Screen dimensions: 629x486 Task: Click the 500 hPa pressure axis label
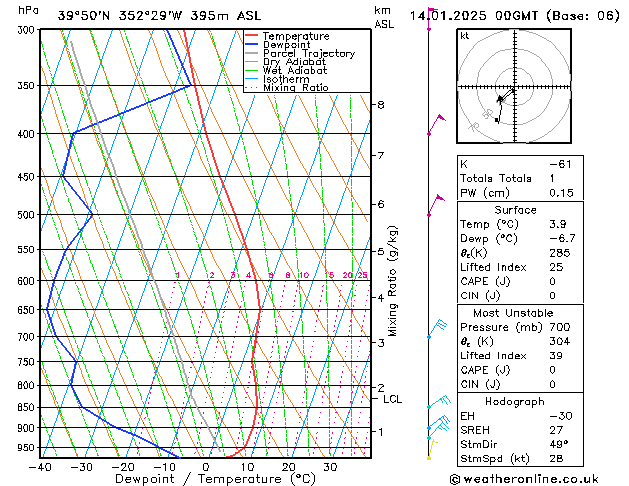click(26, 215)
